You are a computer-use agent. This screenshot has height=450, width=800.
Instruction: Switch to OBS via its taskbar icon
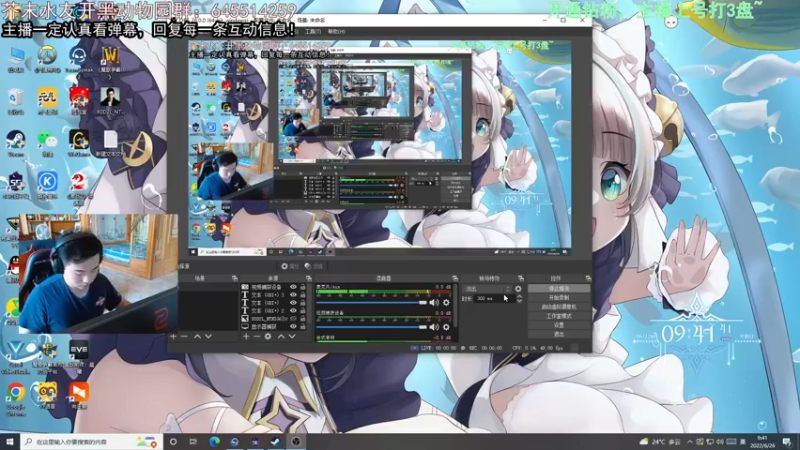click(296, 442)
